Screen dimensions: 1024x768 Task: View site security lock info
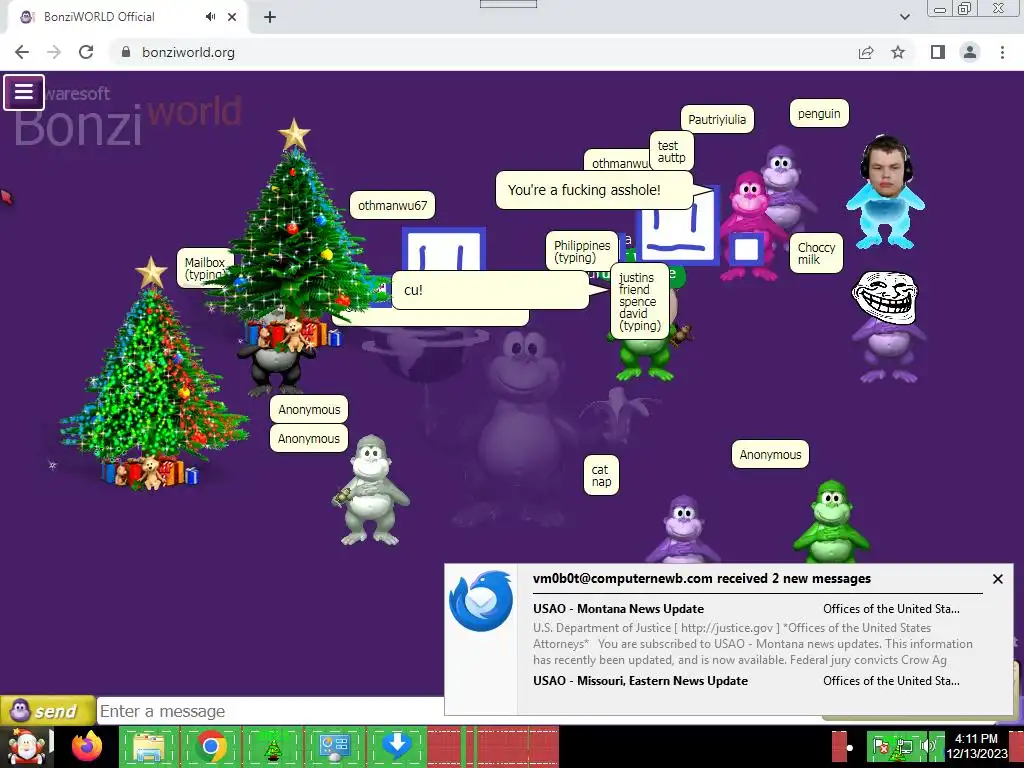pyautogui.click(x=126, y=52)
